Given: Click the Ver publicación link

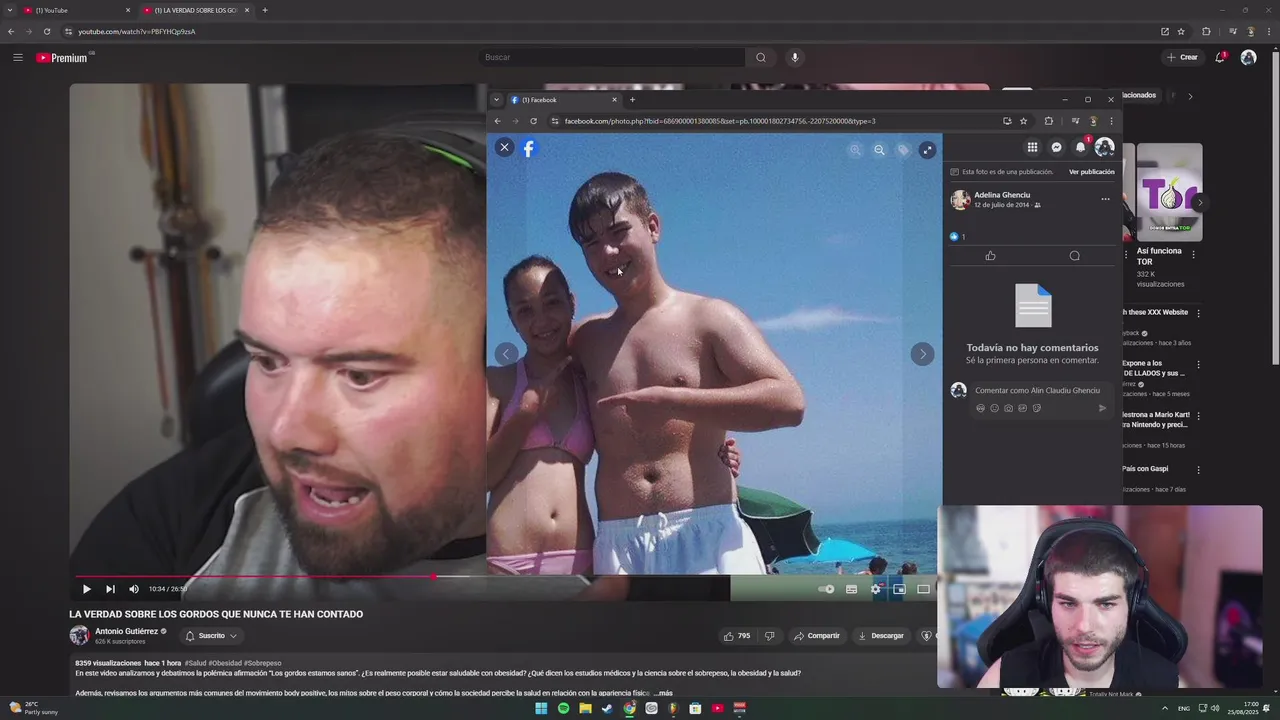Looking at the screenshot, I should click(1091, 172).
